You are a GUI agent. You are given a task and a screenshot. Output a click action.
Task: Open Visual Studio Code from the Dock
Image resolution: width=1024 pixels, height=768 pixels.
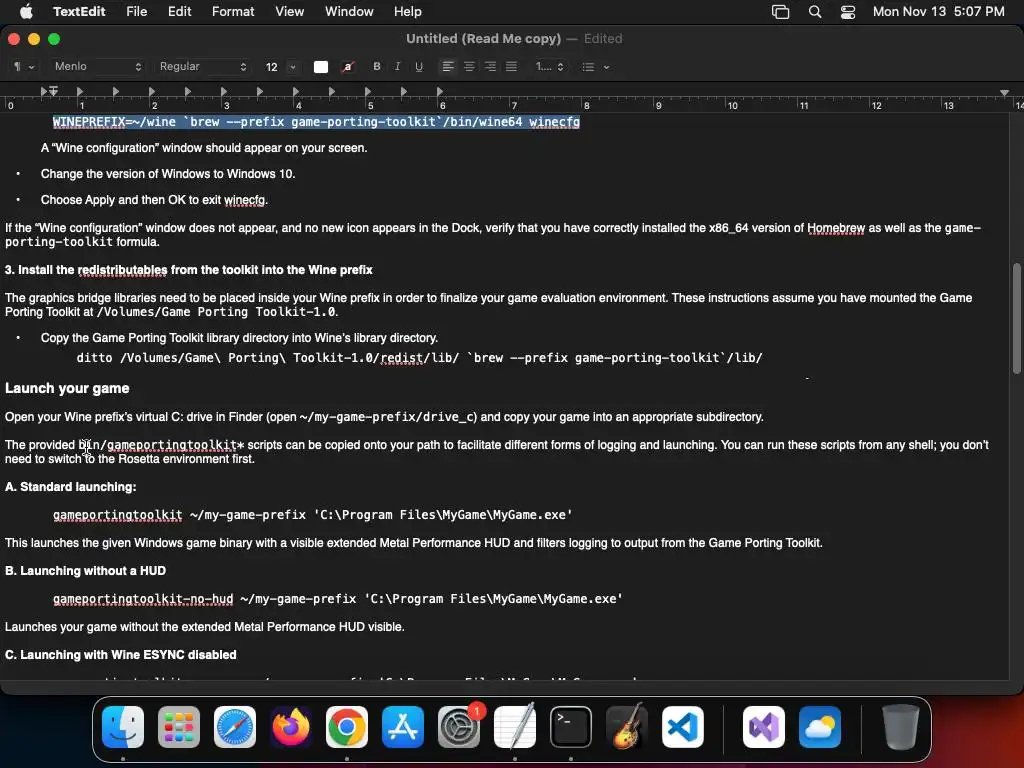click(x=682, y=727)
